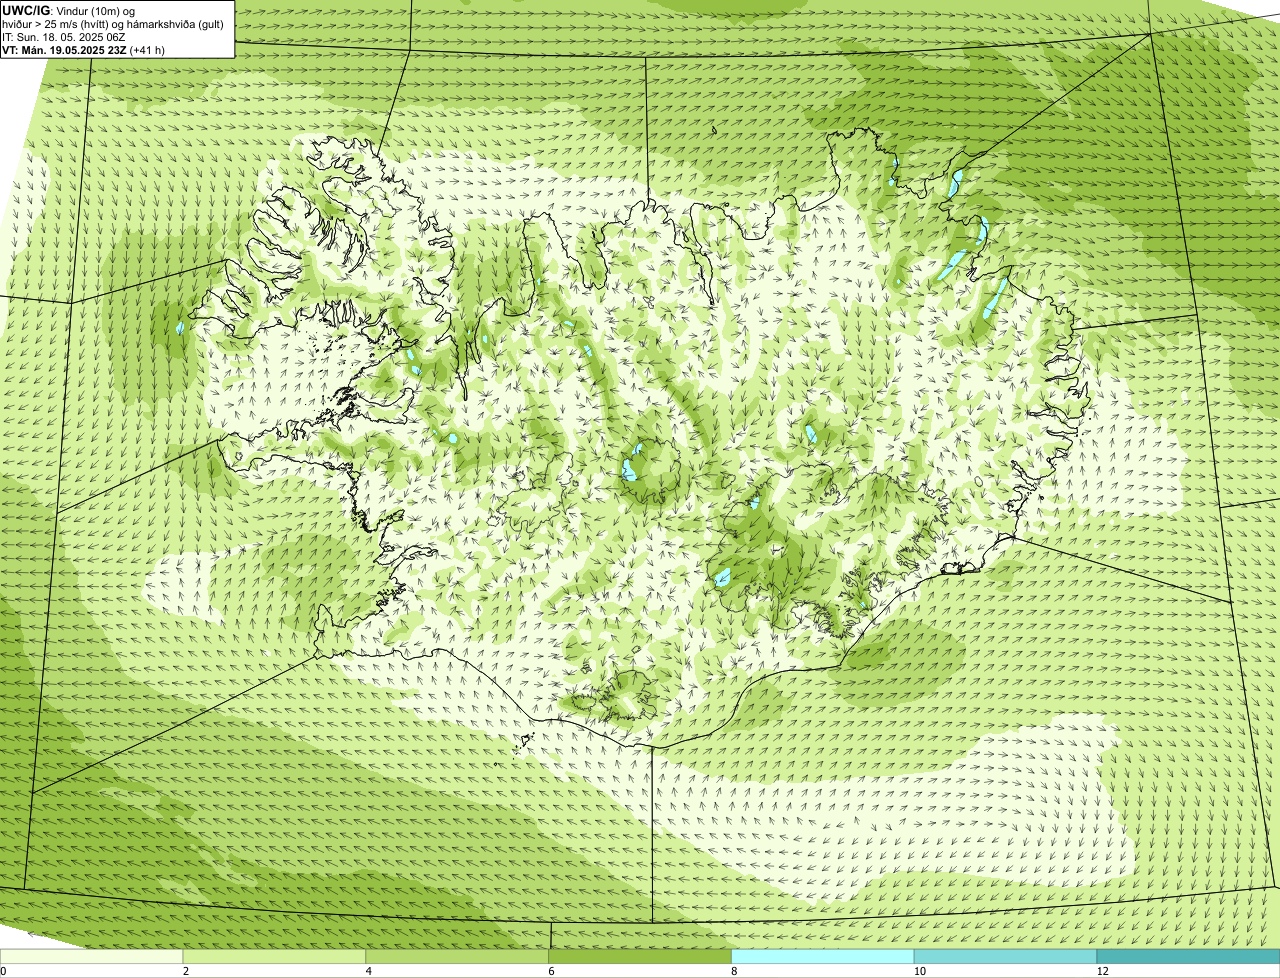Image resolution: width=1280 pixels, height=978 pixels.
Task: Click the "8" tick label on the scale
Action: (735, 971)
